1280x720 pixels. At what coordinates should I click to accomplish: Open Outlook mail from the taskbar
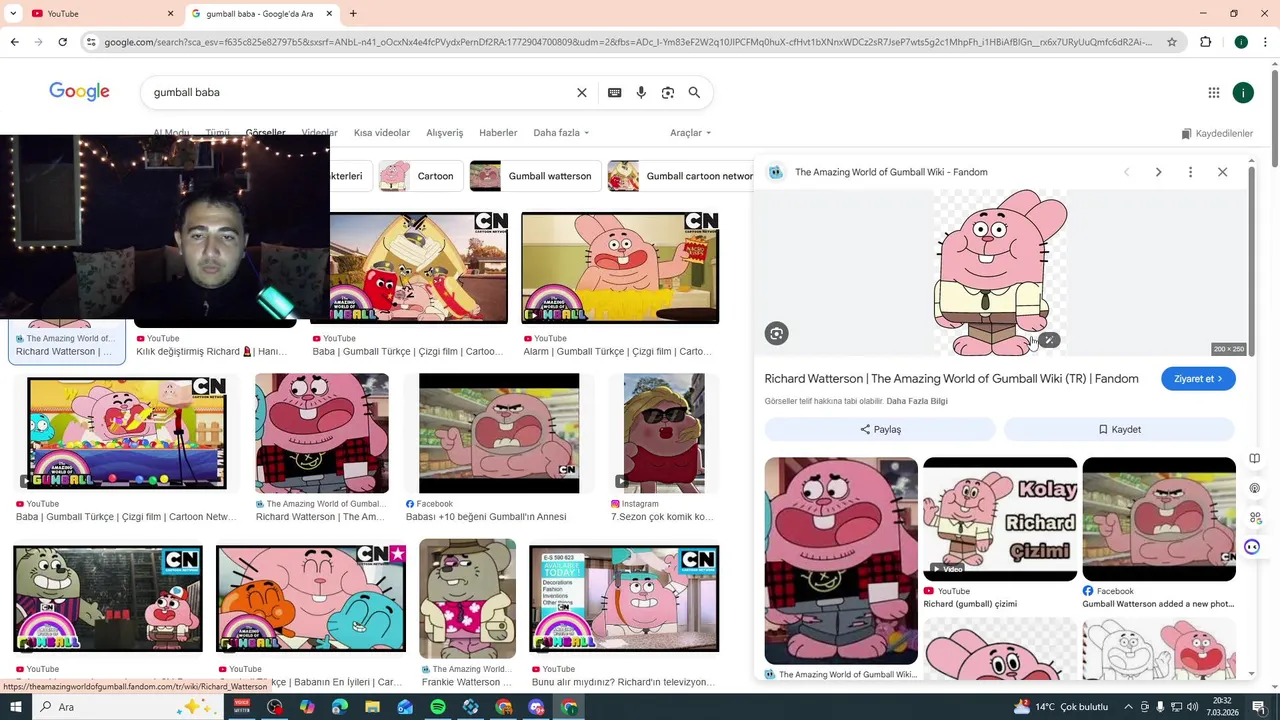(x=405, y=707)
